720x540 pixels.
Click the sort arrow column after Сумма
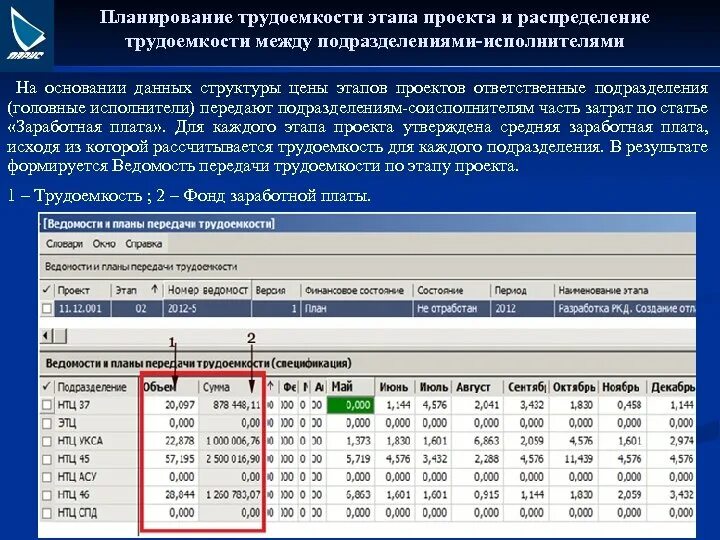(270, 387)
